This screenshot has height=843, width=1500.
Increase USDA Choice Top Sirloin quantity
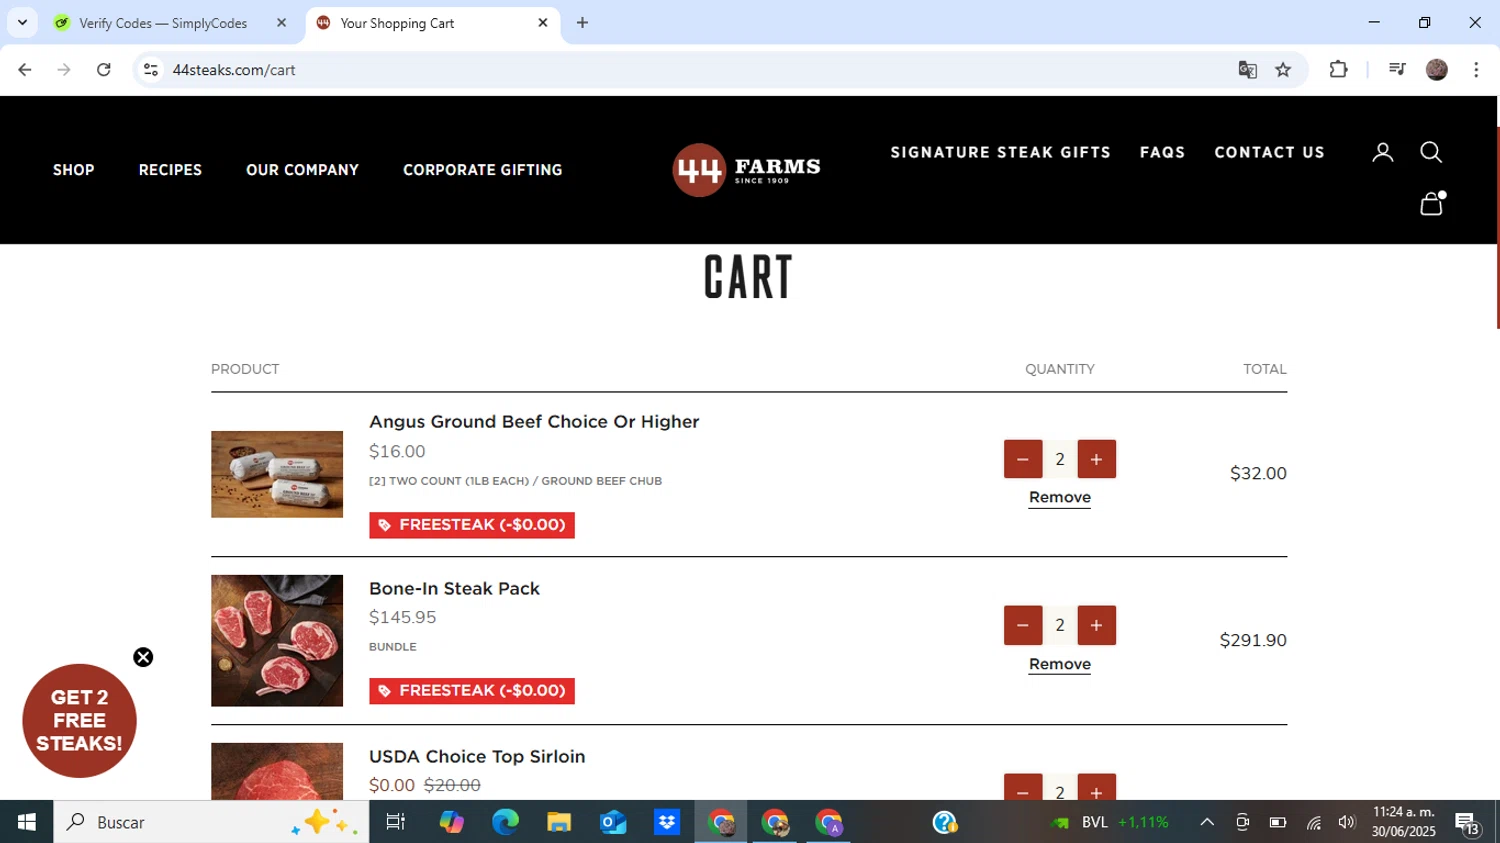(1096, 787)
